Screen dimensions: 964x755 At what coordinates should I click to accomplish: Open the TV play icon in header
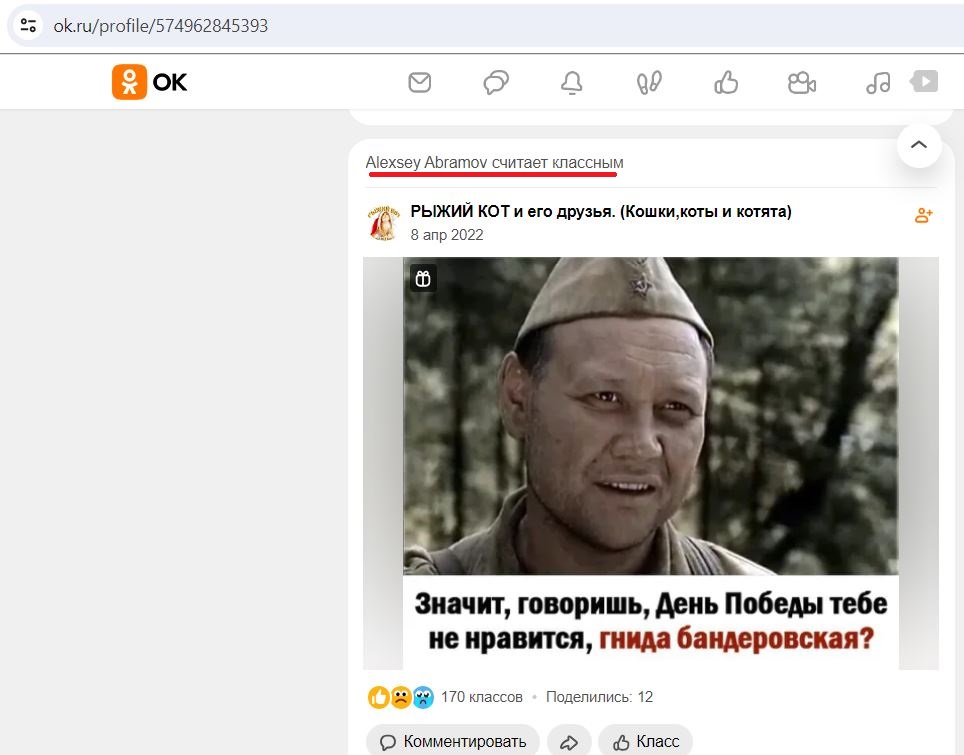(x=924, y=81)
